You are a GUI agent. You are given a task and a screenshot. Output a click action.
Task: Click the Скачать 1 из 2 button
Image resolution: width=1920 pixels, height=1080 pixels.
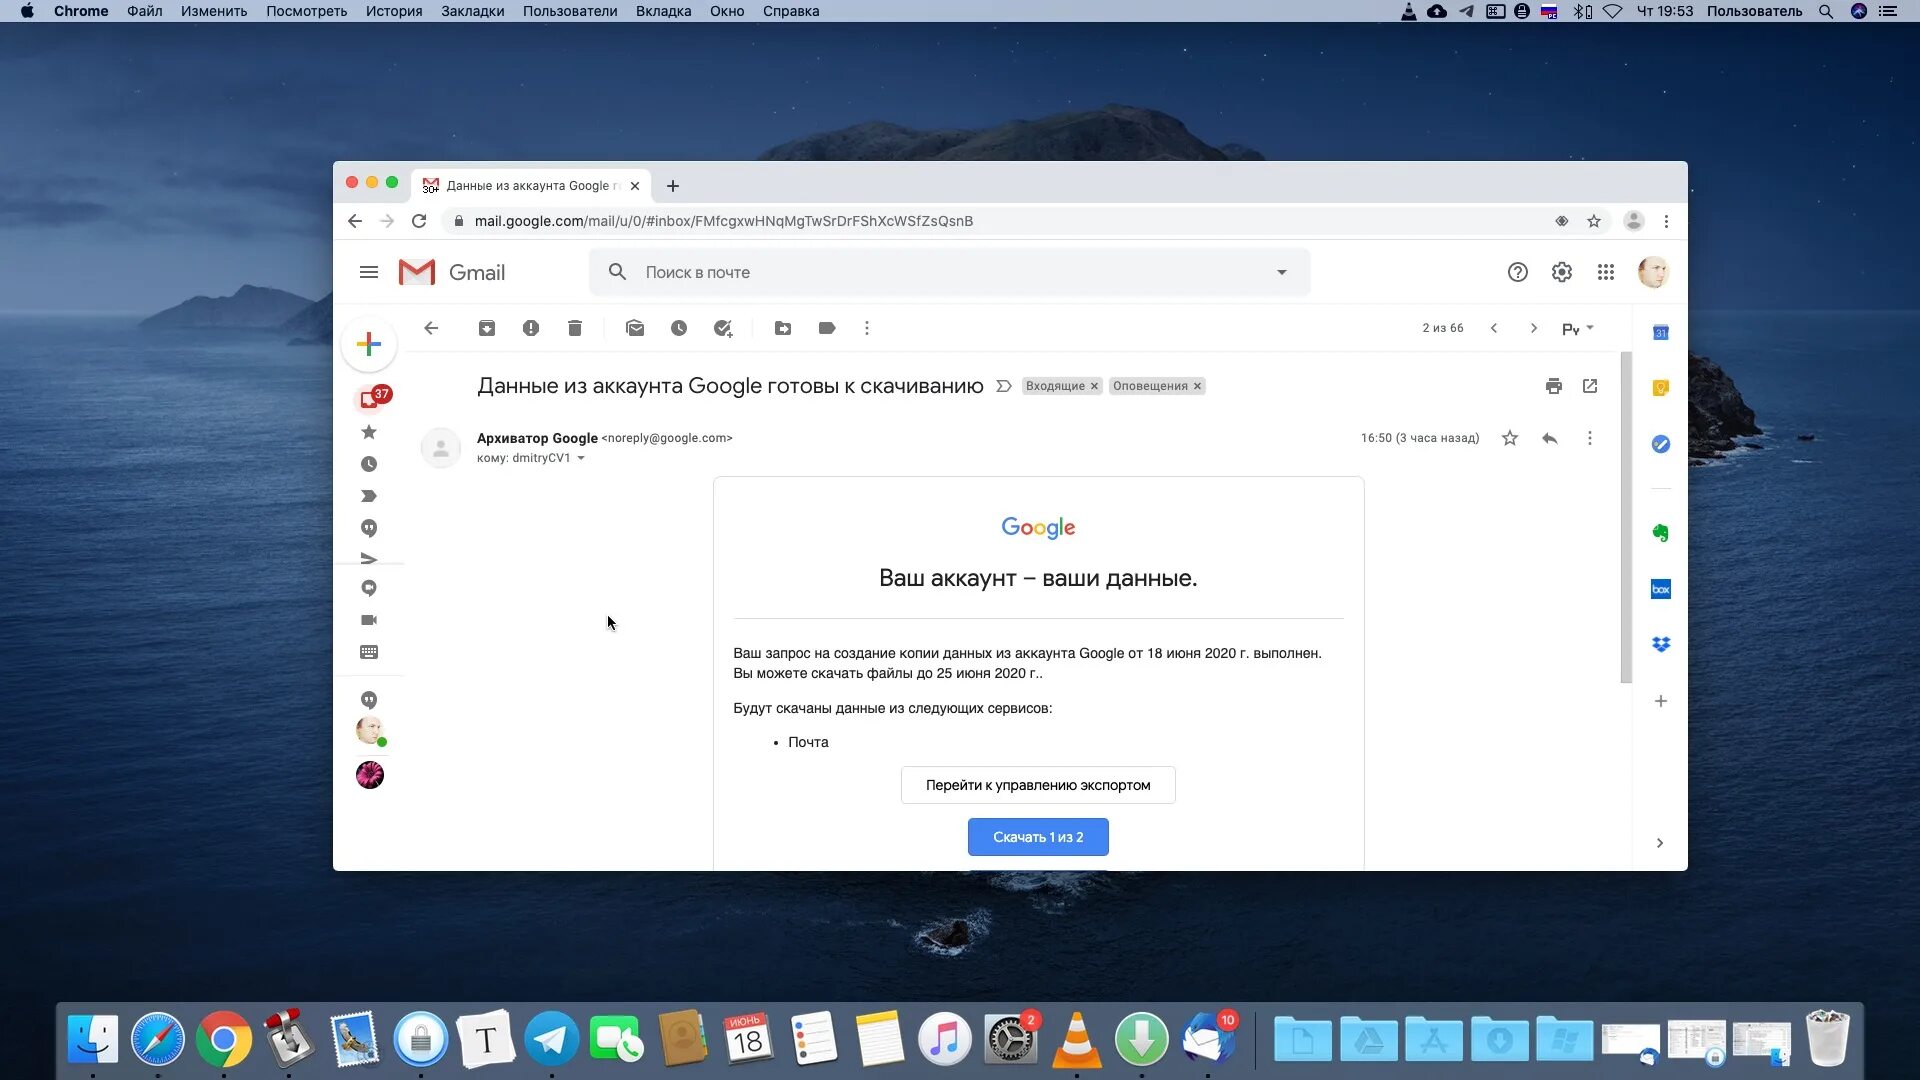point(1037,837)
